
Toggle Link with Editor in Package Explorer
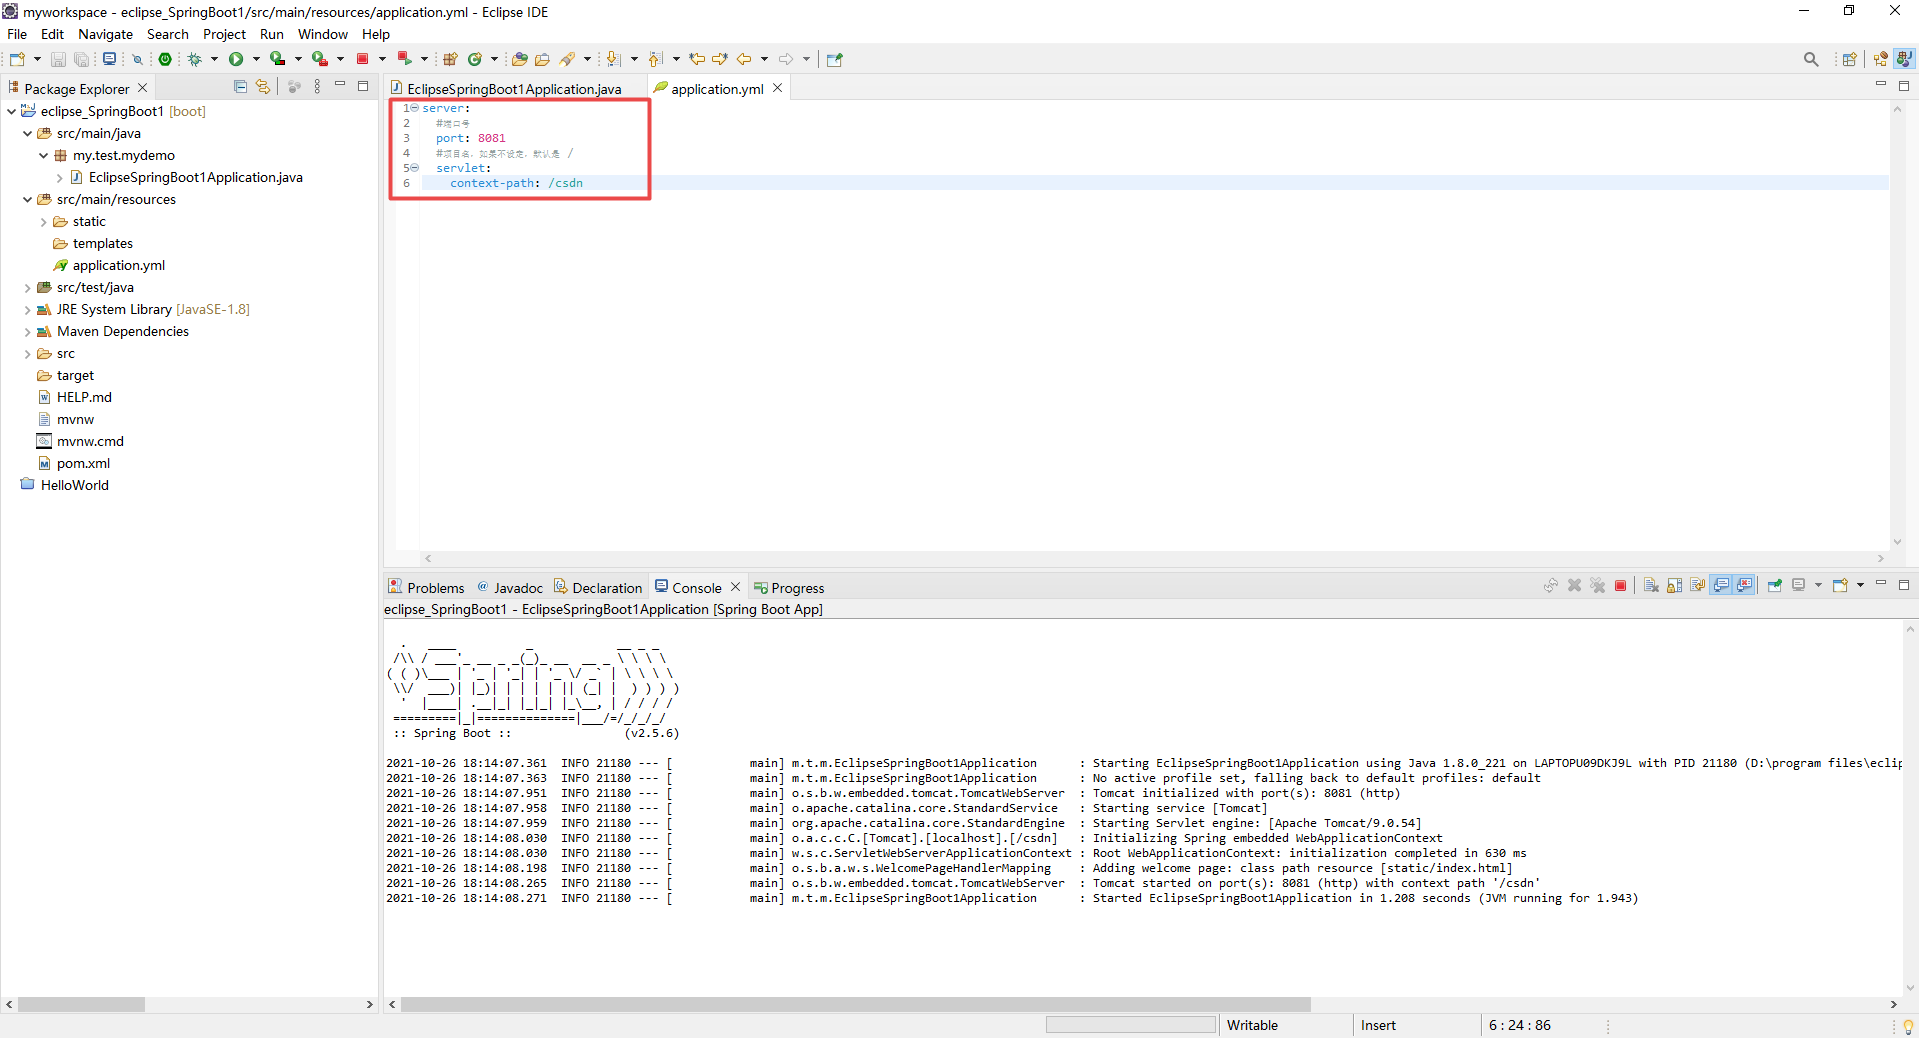click(263, 87)
